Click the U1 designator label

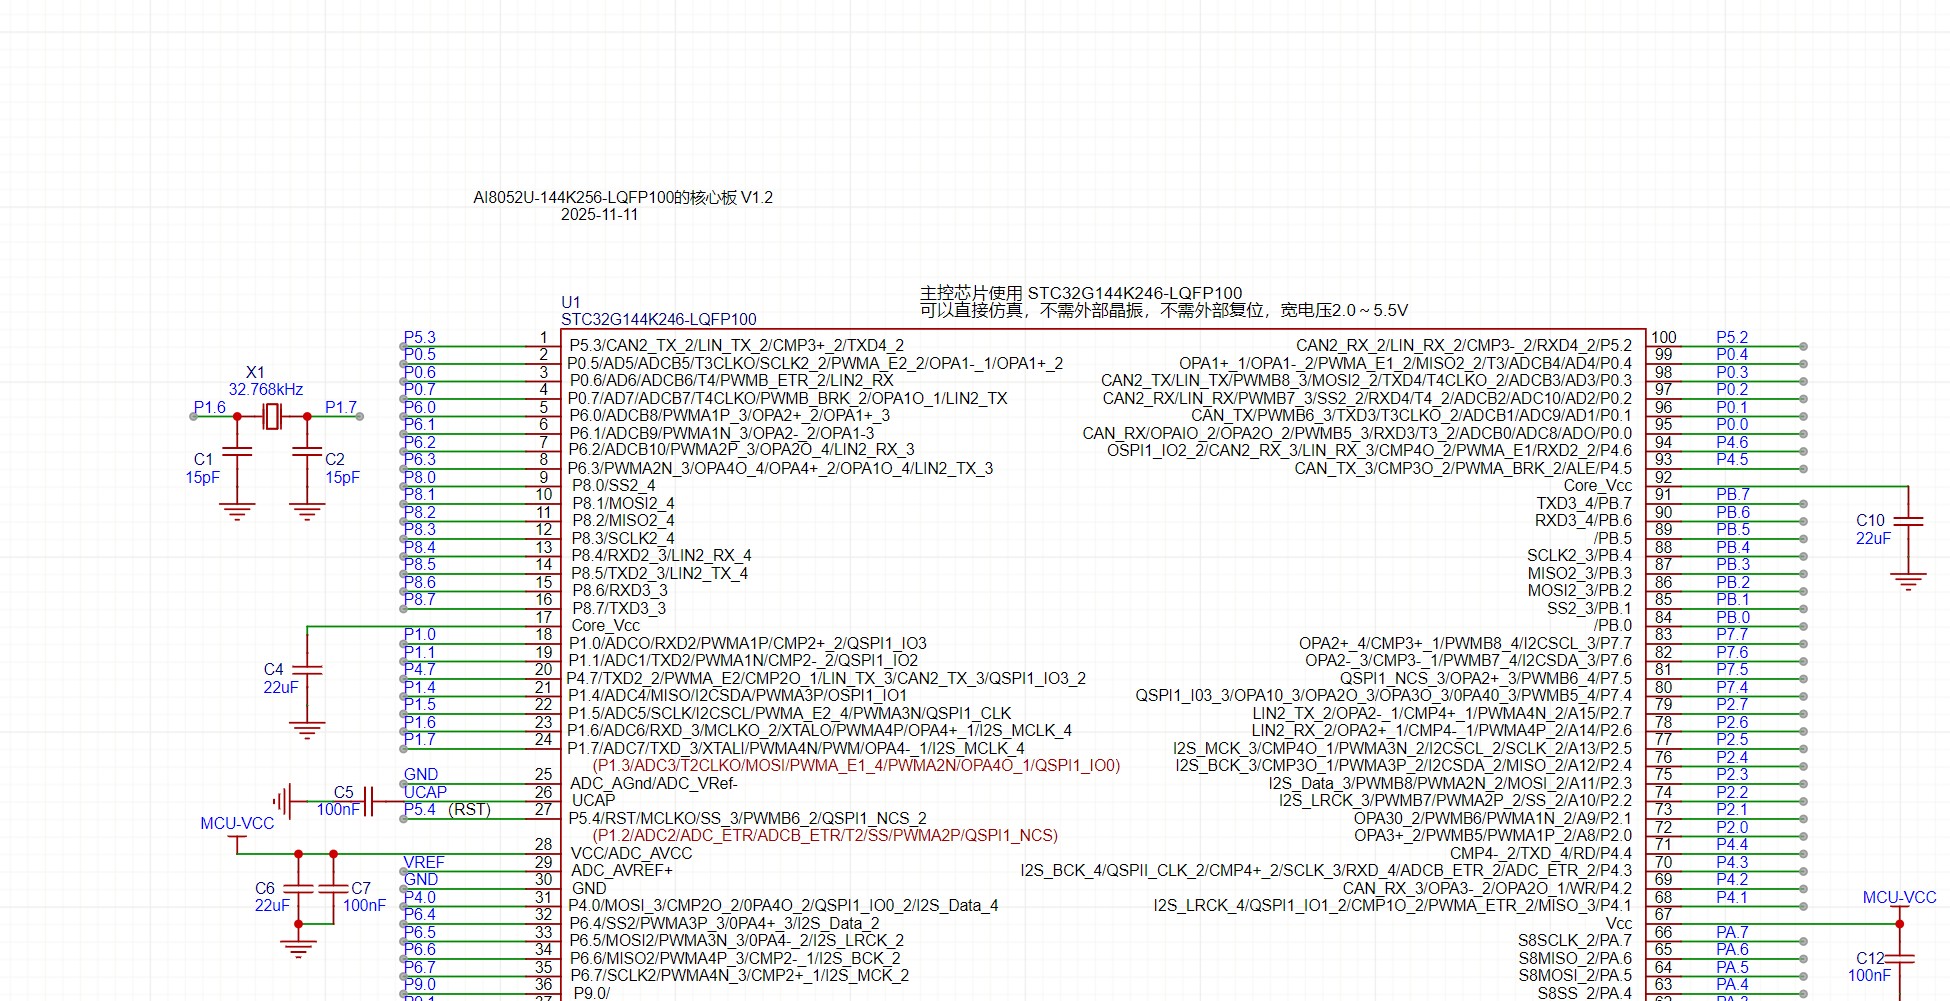(x=570, y=302)
